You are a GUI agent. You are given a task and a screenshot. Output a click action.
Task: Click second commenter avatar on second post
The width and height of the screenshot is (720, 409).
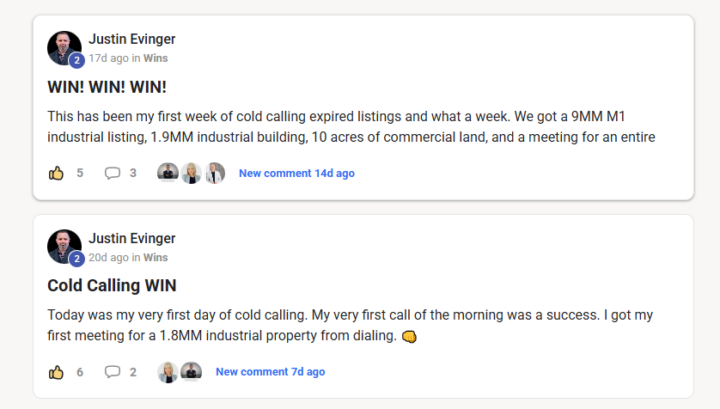point(191,372)
